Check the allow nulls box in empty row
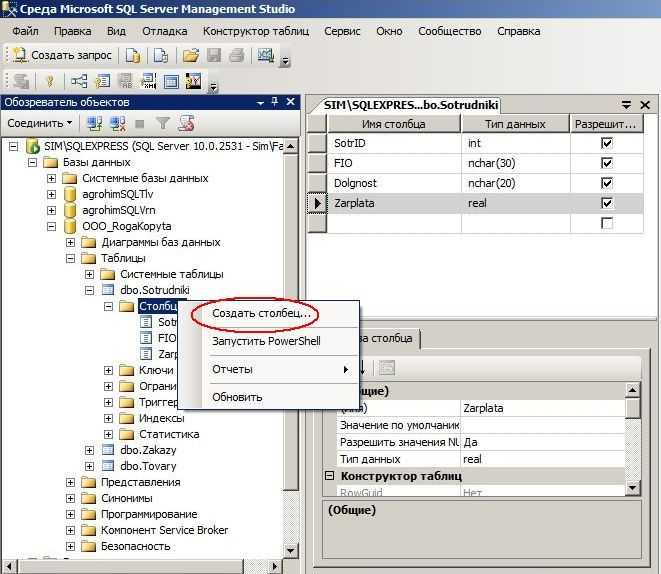The height and width of the screenshot is (574, 661). (x=606, y=223)
